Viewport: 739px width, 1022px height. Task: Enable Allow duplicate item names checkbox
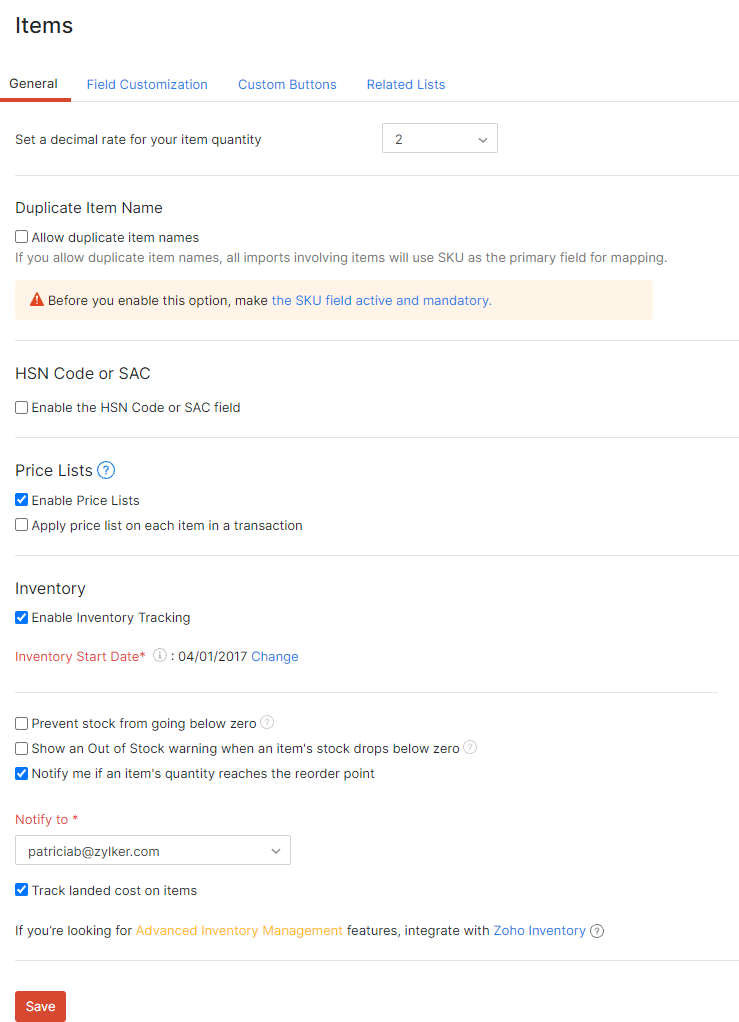[x=22, y=238]
